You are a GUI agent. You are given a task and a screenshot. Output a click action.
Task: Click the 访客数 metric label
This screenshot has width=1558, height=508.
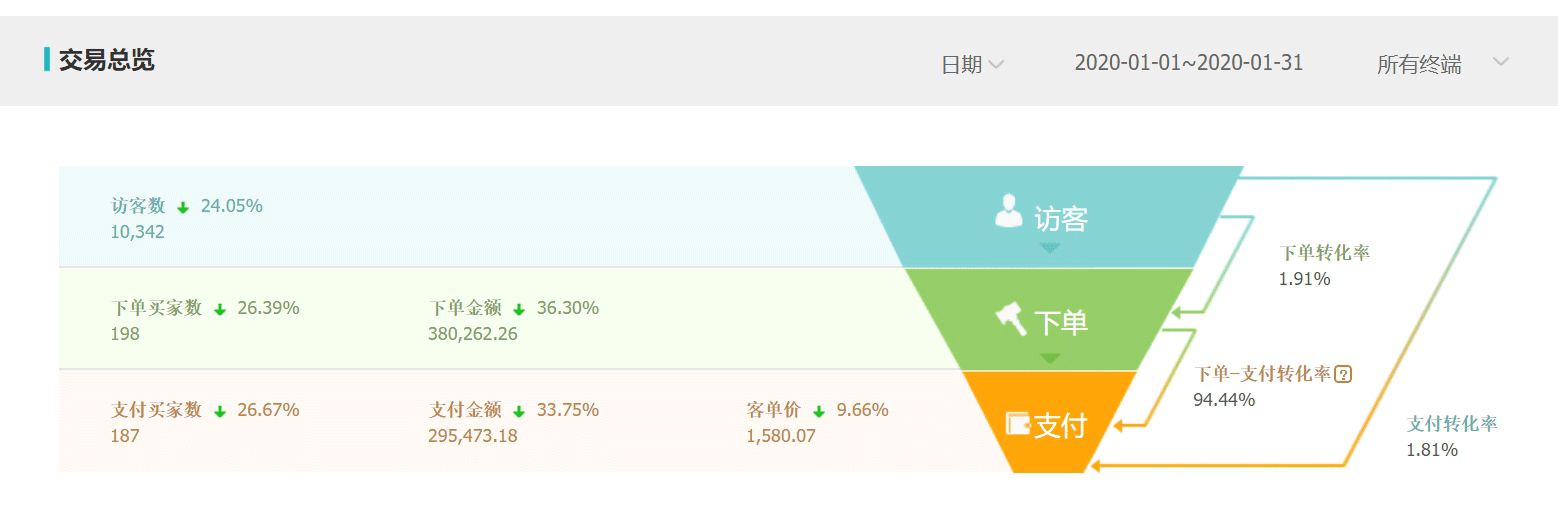coord(138,206)
